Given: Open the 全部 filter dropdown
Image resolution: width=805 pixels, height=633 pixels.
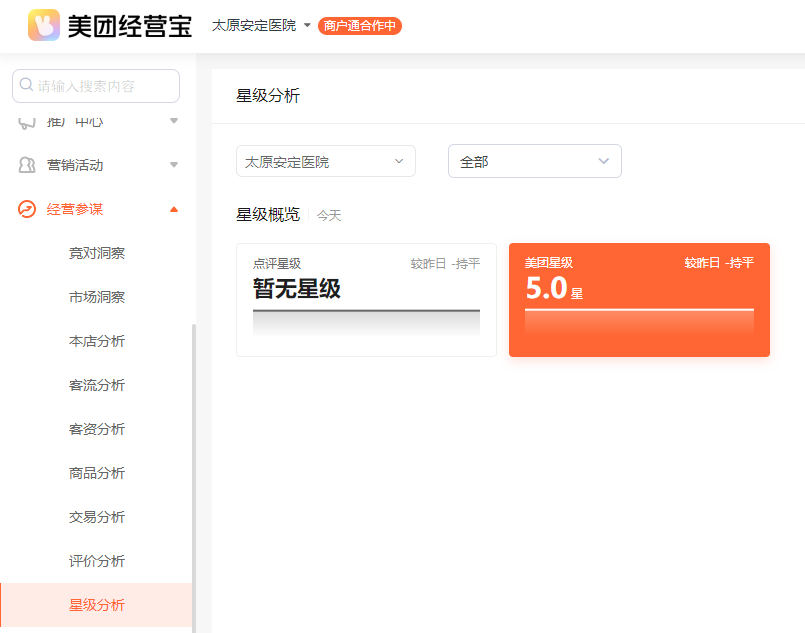Looking at the screenshot, I should tap(534, 161).
